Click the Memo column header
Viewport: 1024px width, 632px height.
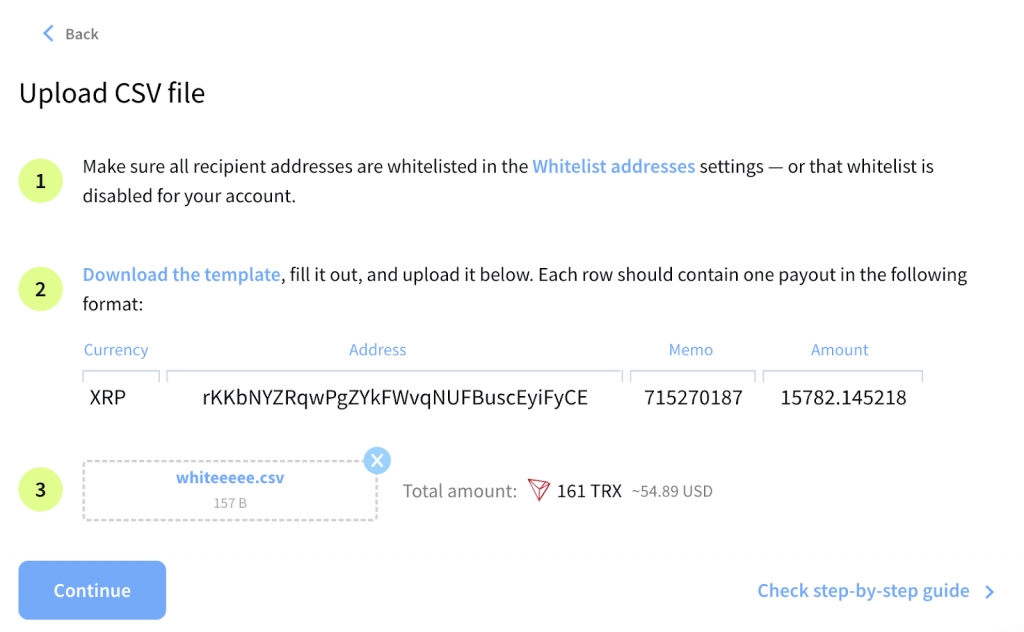[x=691, y=350]
